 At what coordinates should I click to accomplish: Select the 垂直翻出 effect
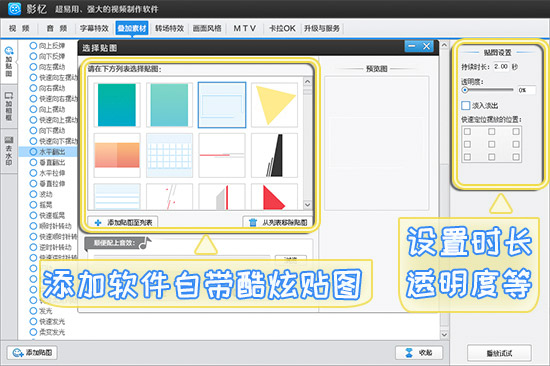[x=48, y=162]
